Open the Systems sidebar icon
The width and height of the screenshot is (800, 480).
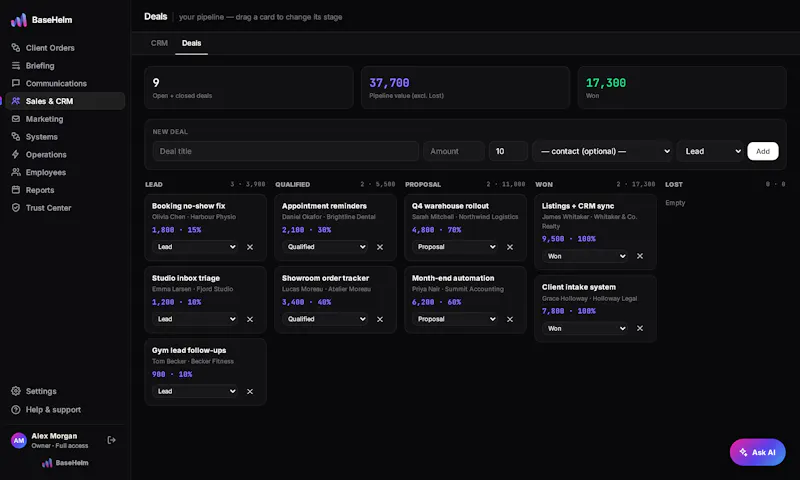pyautogui.click(x=16, y=137)
